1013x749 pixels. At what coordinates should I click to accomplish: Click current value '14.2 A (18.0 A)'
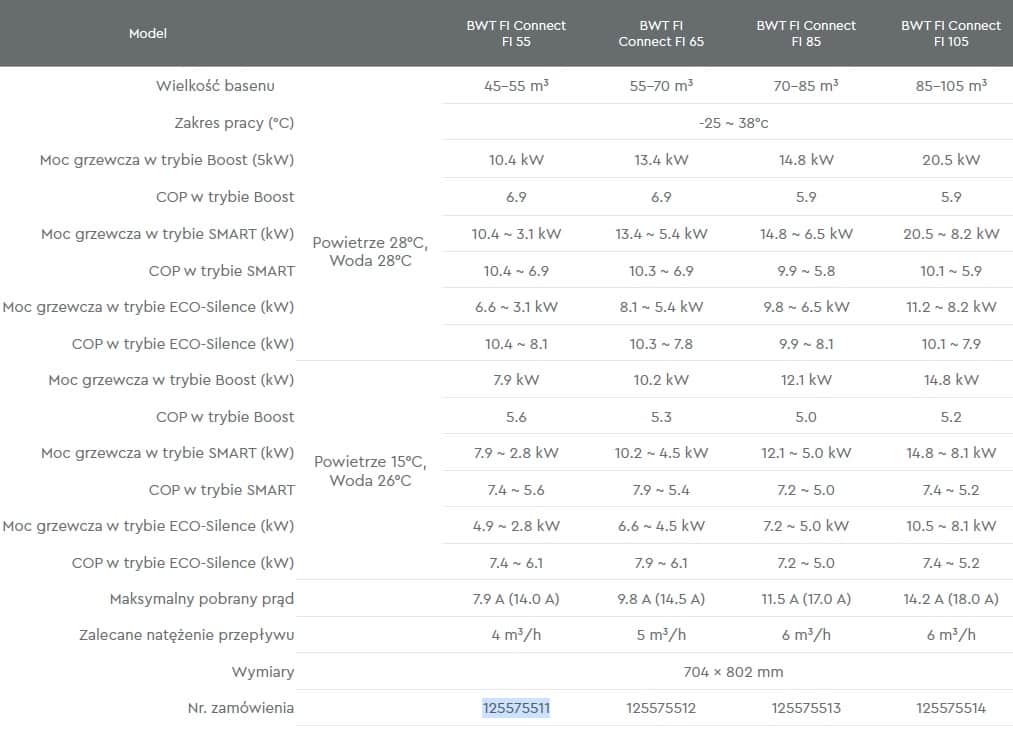[951, 599]
